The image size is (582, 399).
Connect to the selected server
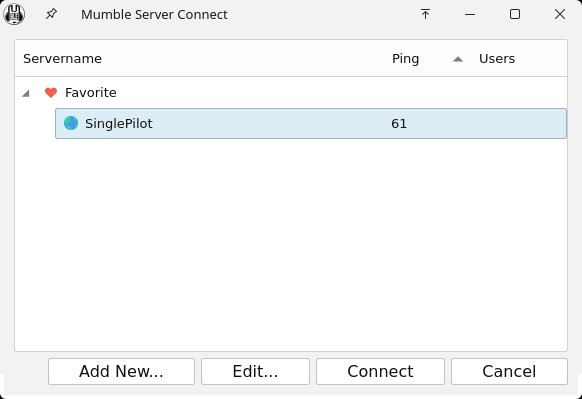pos(380,372)
